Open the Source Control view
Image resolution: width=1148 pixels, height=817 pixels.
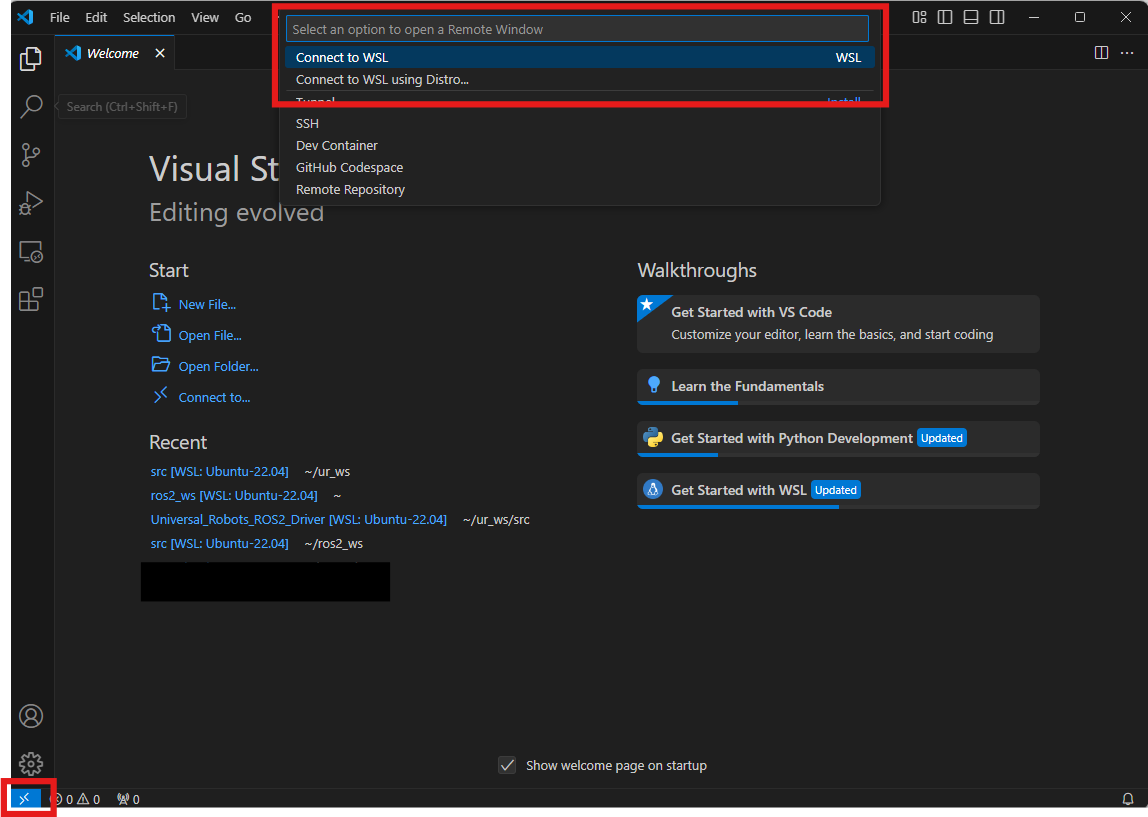pos(31,154)
